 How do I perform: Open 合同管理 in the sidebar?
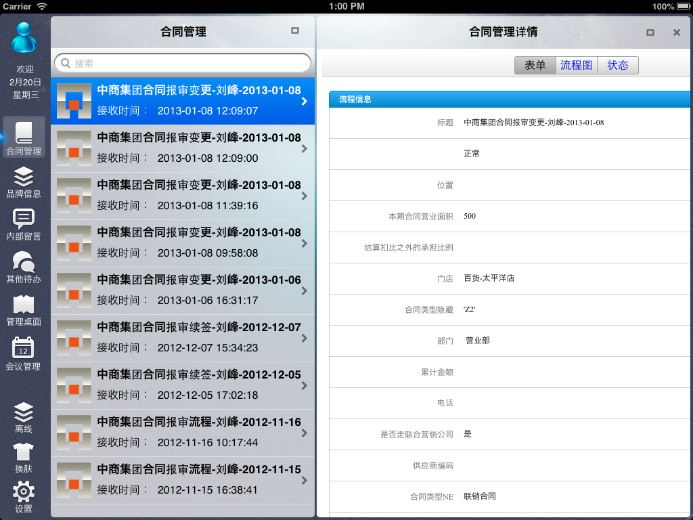pyautogui.click(x=24, y=137)
